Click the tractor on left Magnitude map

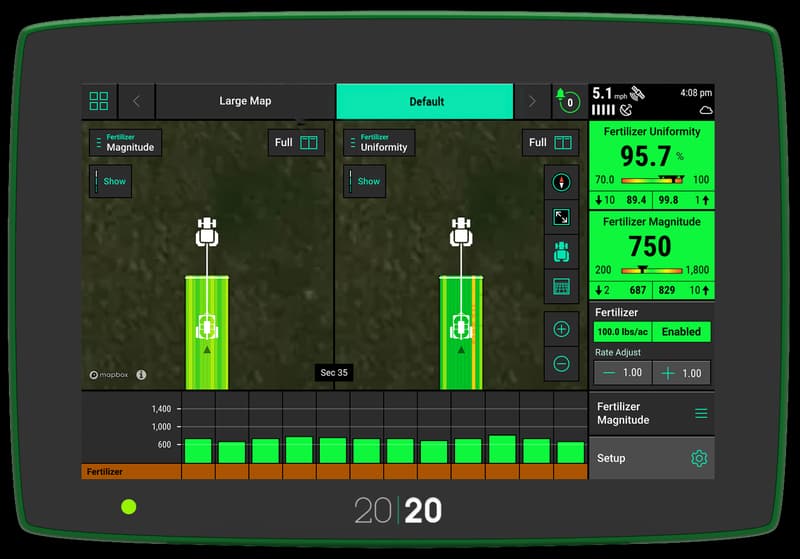[x=207, y=232]
